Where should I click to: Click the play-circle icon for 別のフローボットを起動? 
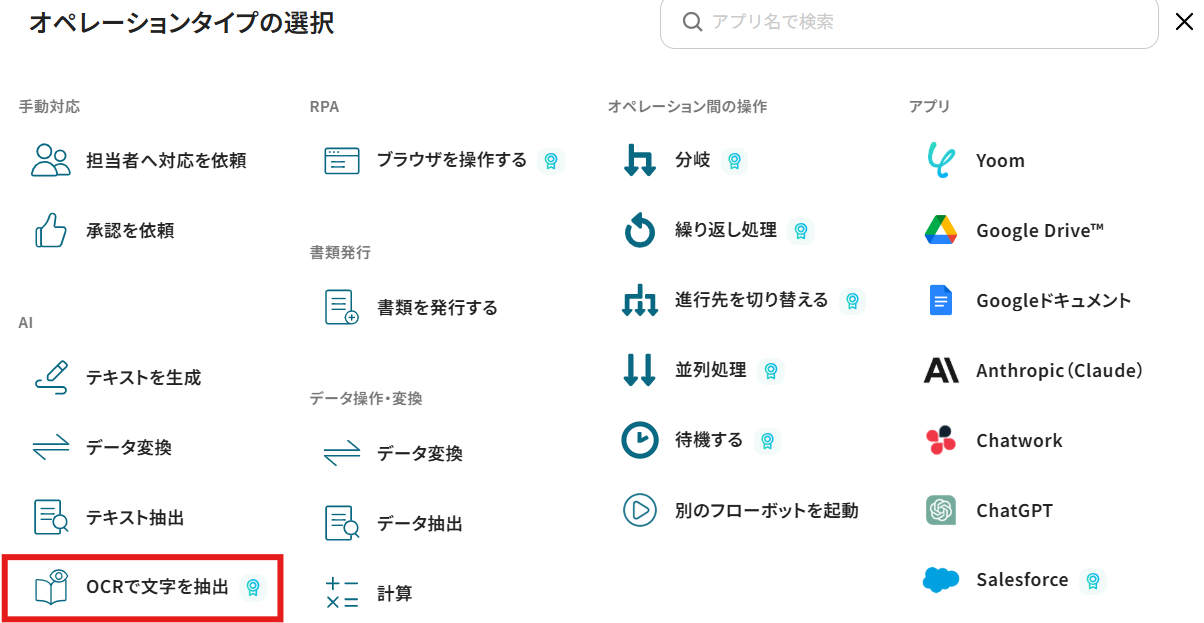(x=640, y=510)
